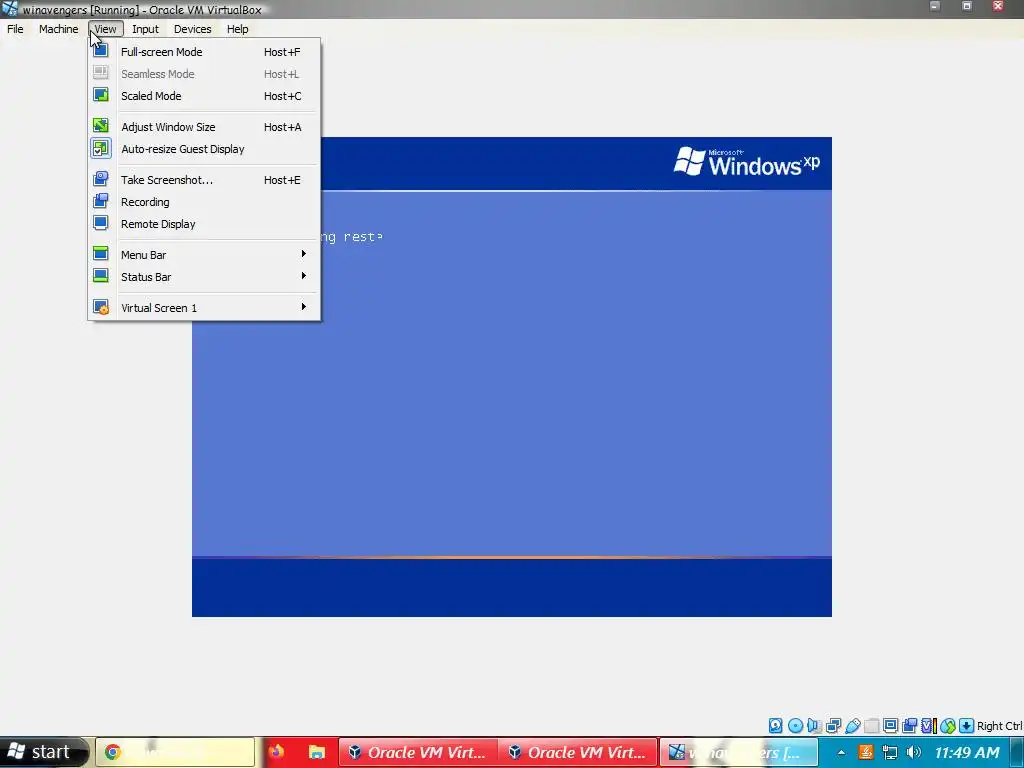Click the shared folders status icon
This screenshot has width=1024, height=768.
click(871, 726)
